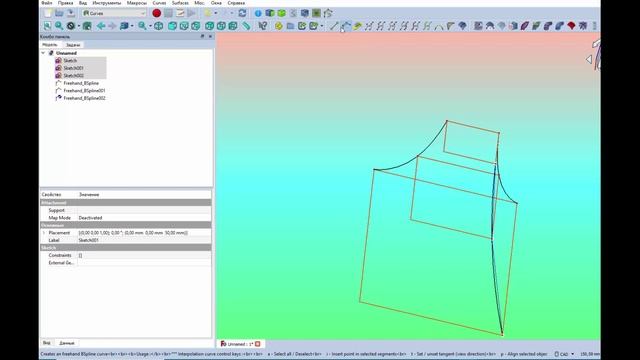
Task: Click navigation cube left arrow
Action: tap(589, 60)
